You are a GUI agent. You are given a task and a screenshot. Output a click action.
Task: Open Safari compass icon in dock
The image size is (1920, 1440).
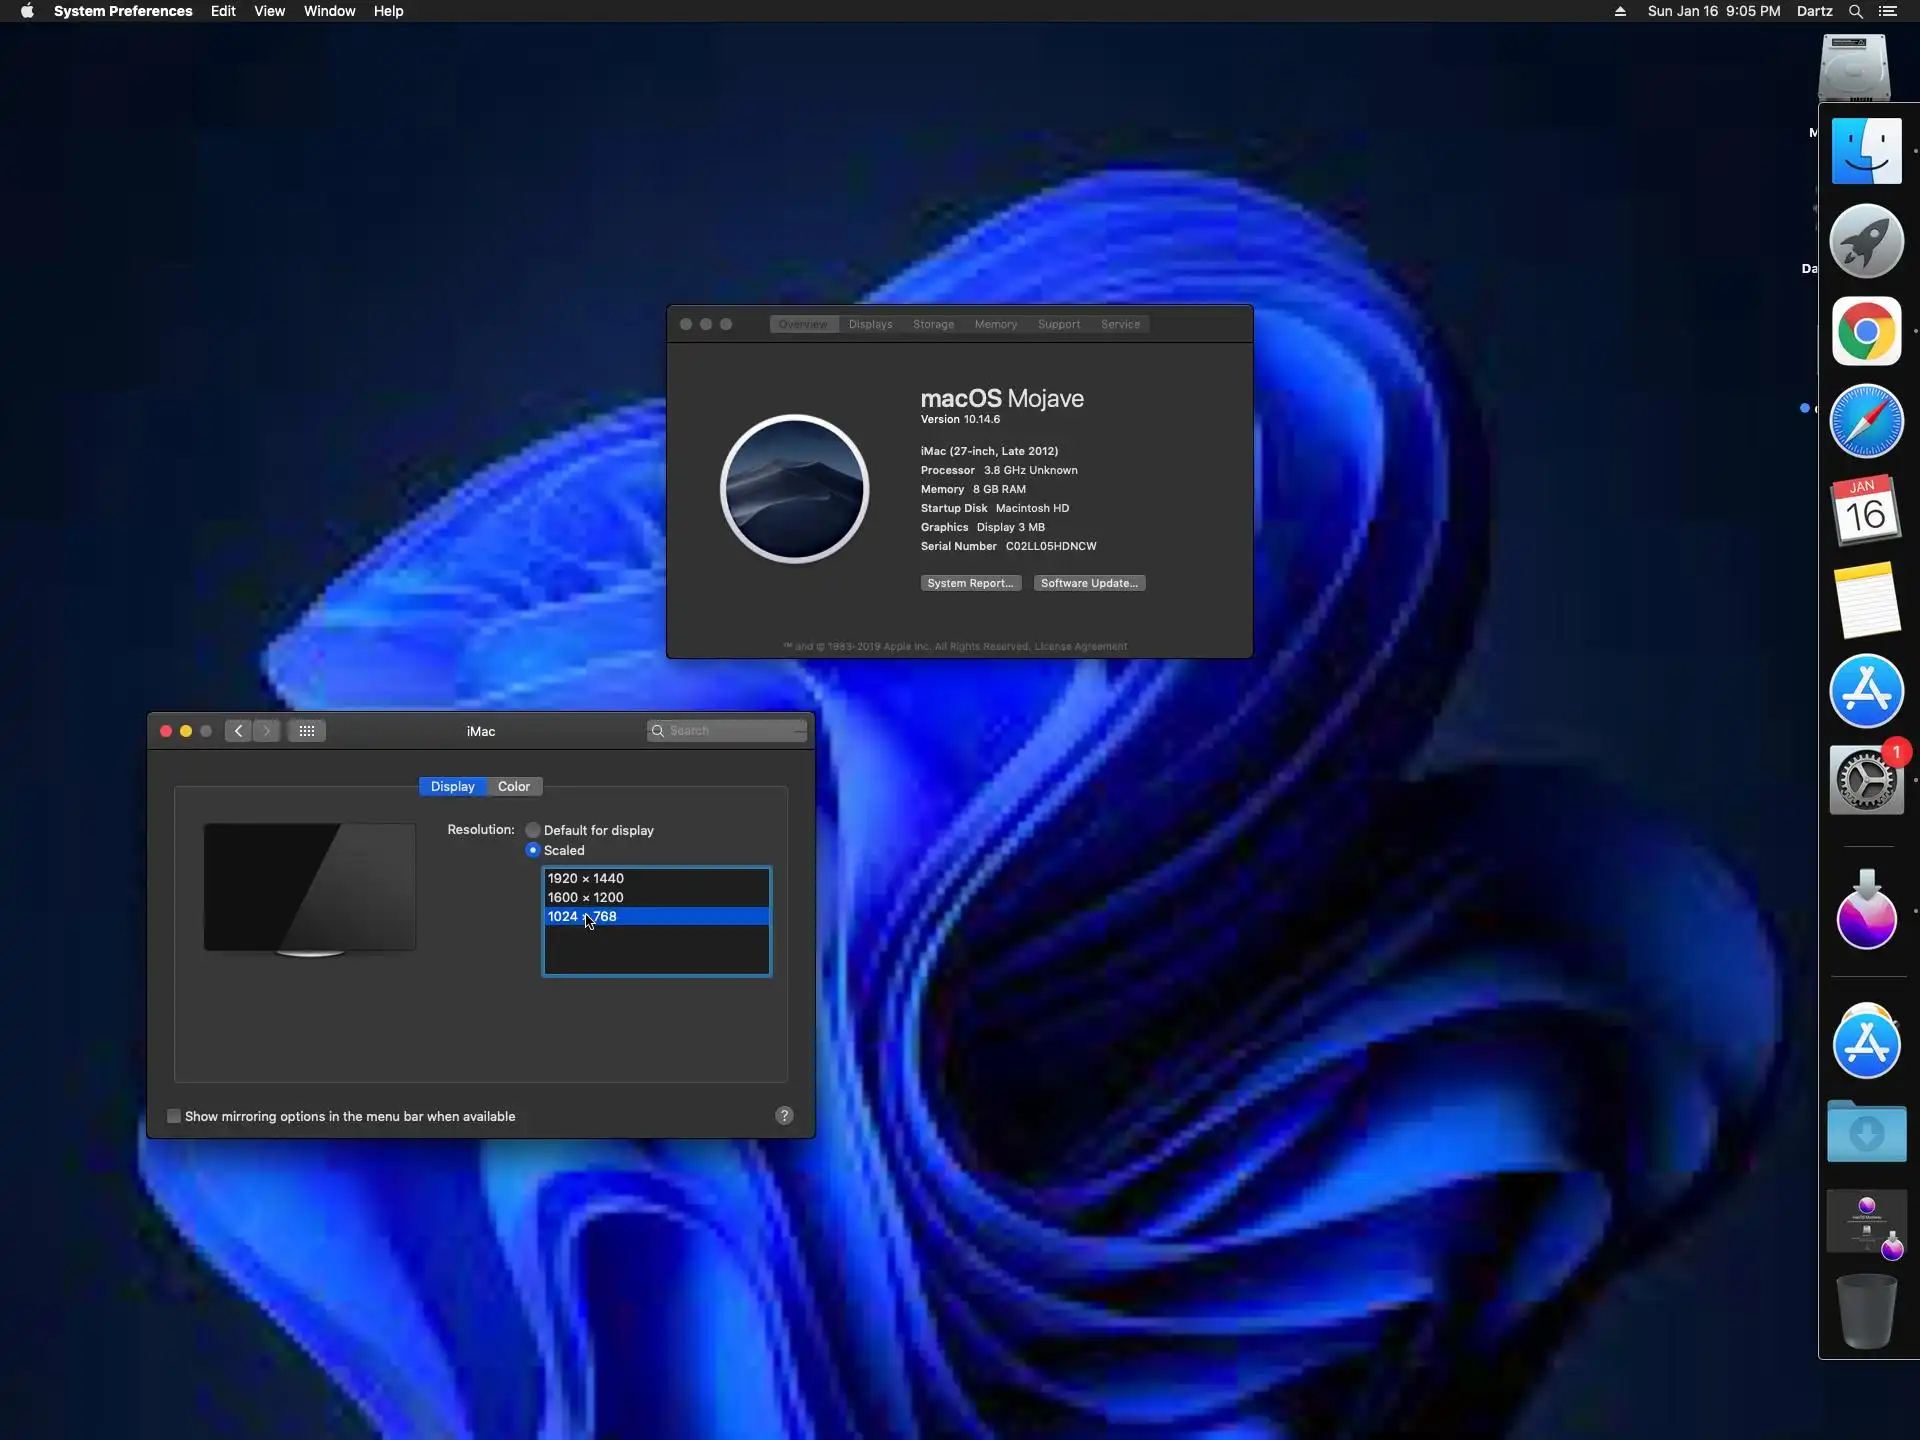pyautogui.click(x=1866, y=421)
